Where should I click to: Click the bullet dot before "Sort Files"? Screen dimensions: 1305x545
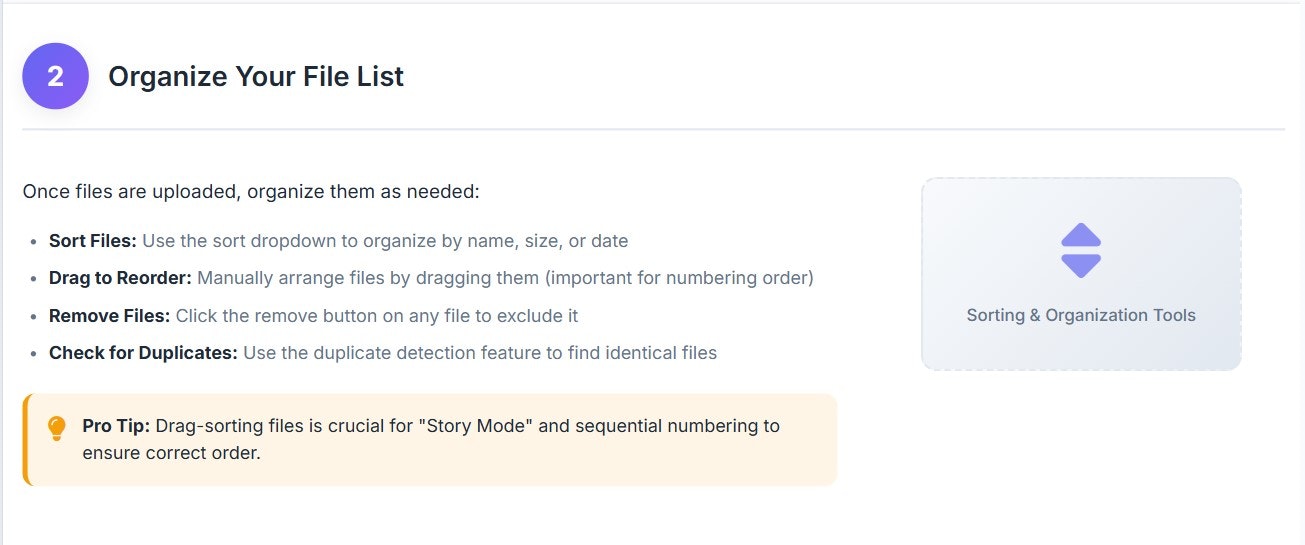click(35, 242)
